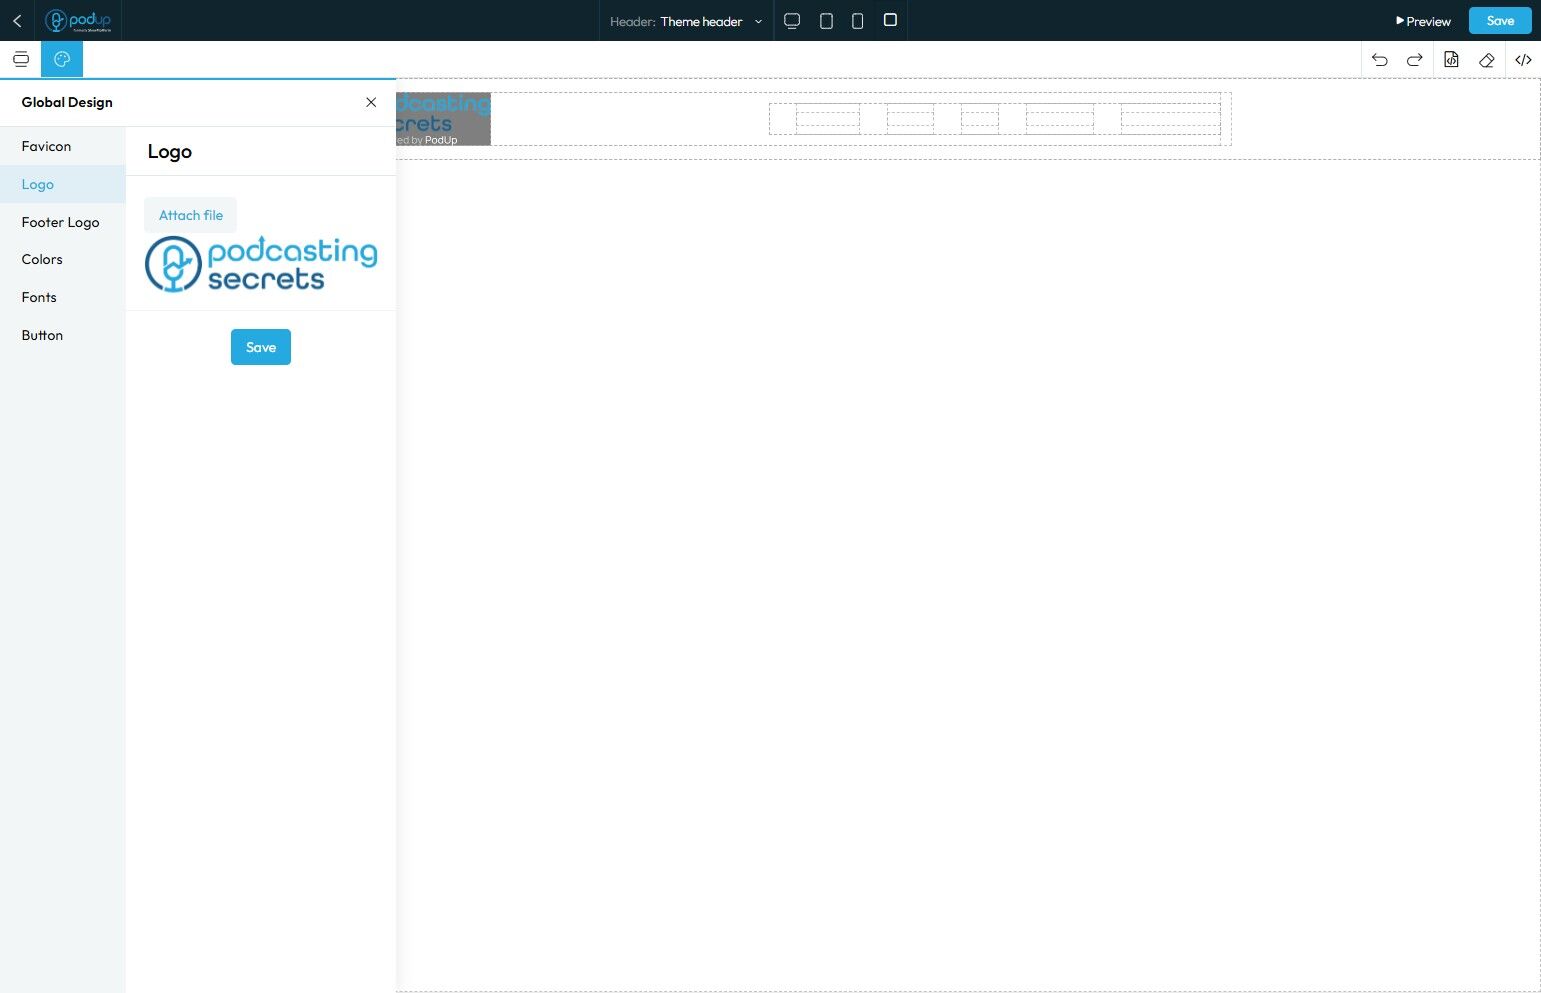Switch to desktop device preview

(x=792, y=21)
